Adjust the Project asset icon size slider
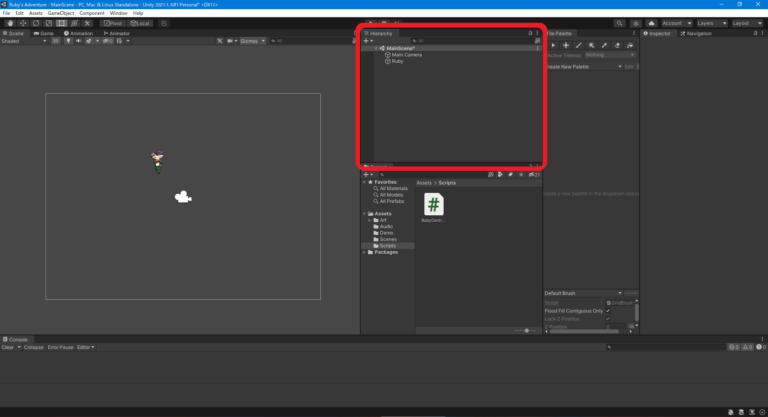 [526, 330]
